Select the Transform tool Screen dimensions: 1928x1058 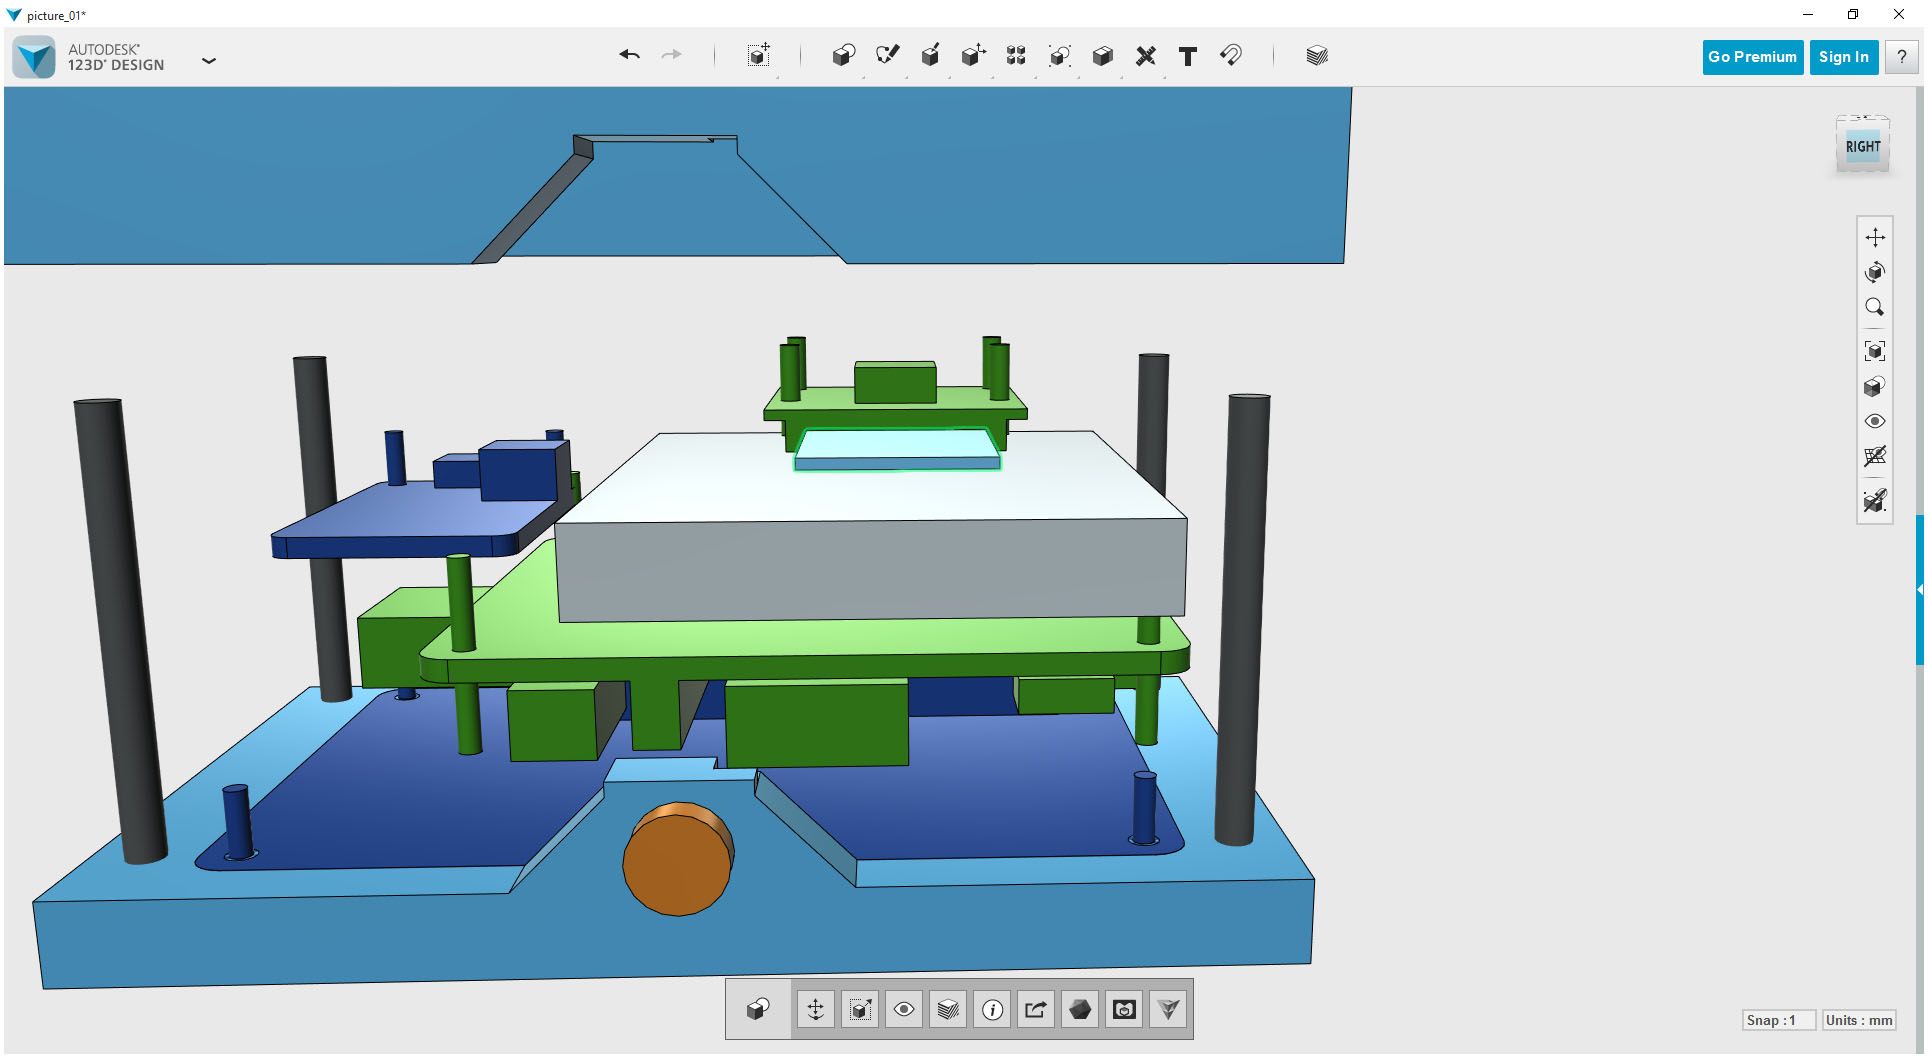pyautogui.click(x=974, y=56)
